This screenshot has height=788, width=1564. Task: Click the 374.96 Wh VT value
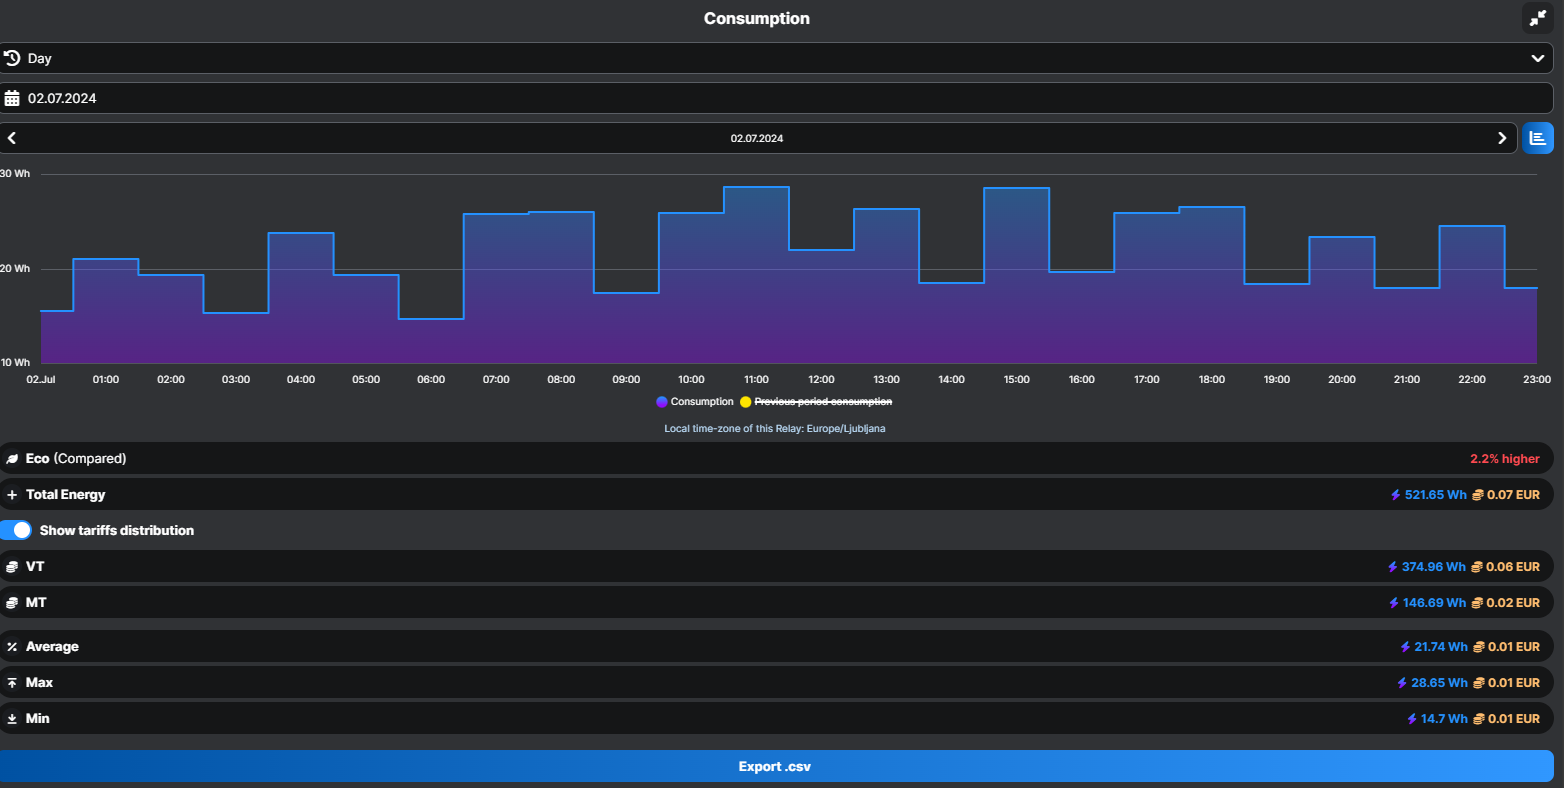coord(1433,567)
